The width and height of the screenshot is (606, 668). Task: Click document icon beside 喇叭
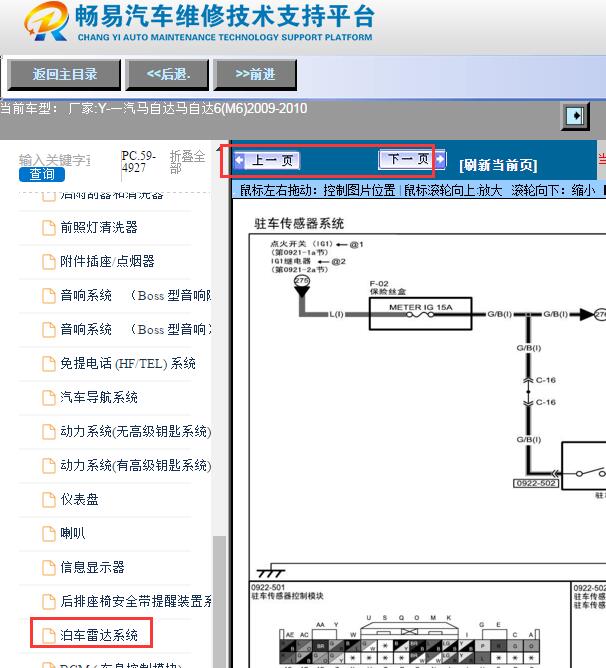49,533
